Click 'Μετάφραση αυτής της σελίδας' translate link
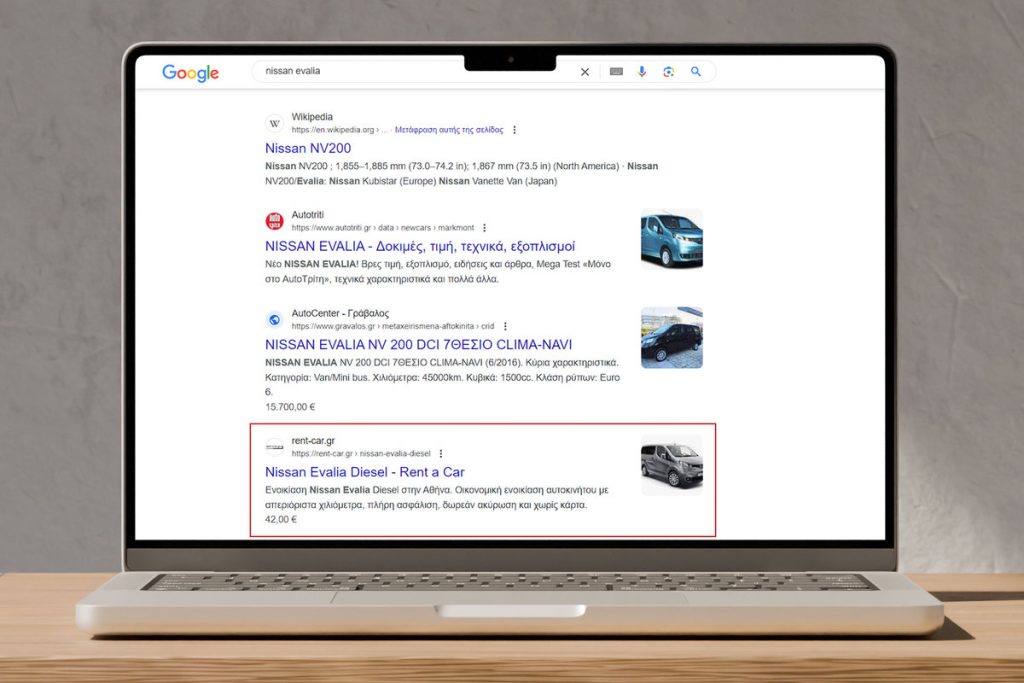 449,130
